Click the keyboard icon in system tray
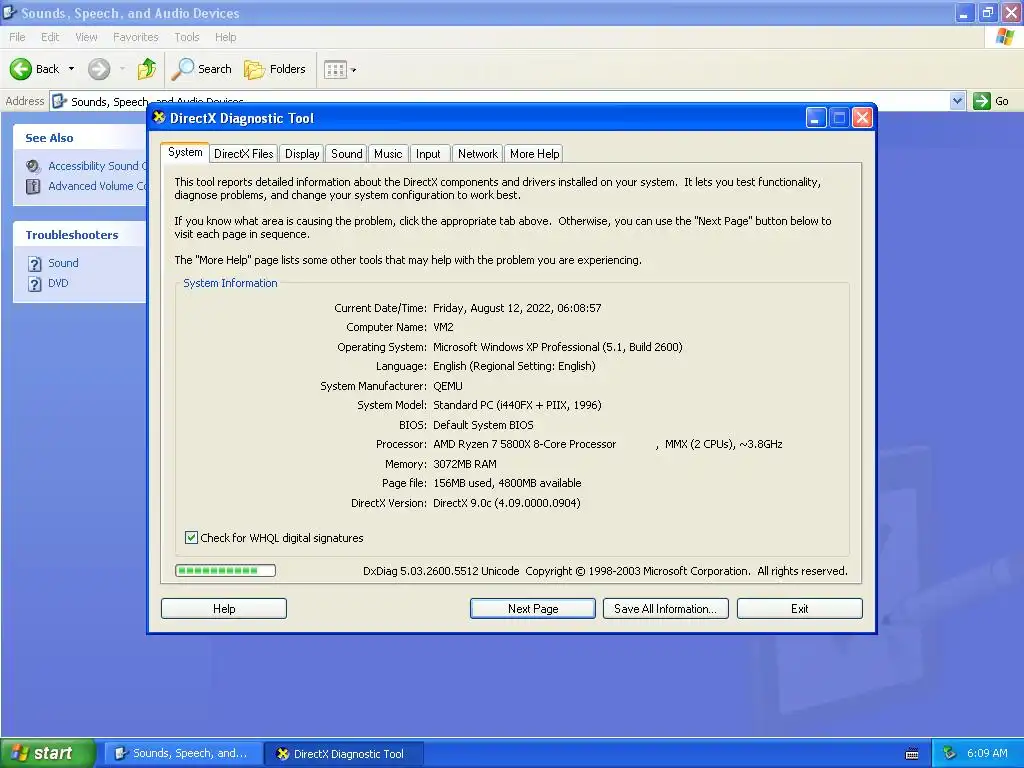 pyautogui.click(x=912, y=754)
